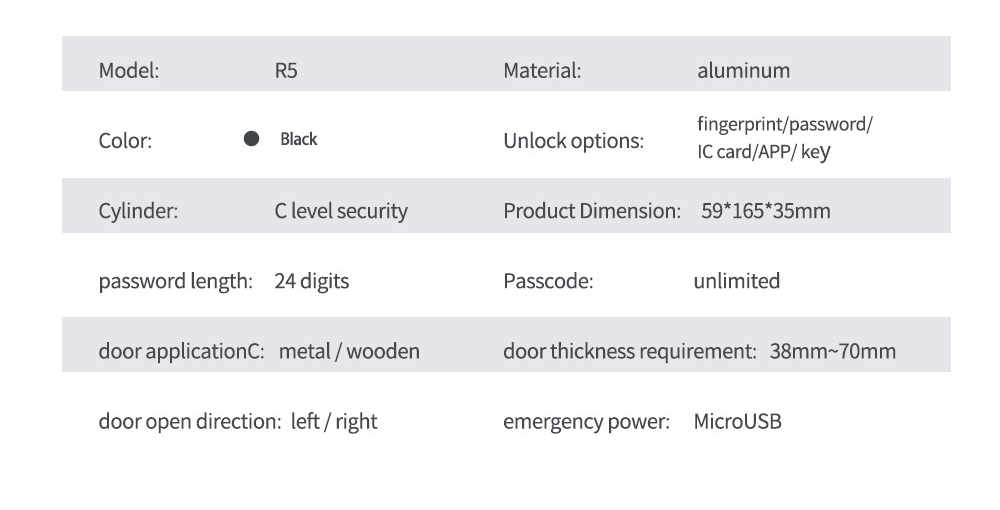Viewport: 1000px width, 510px height.
Task: Click the black color dot swatch
Action: coord(252,139)
